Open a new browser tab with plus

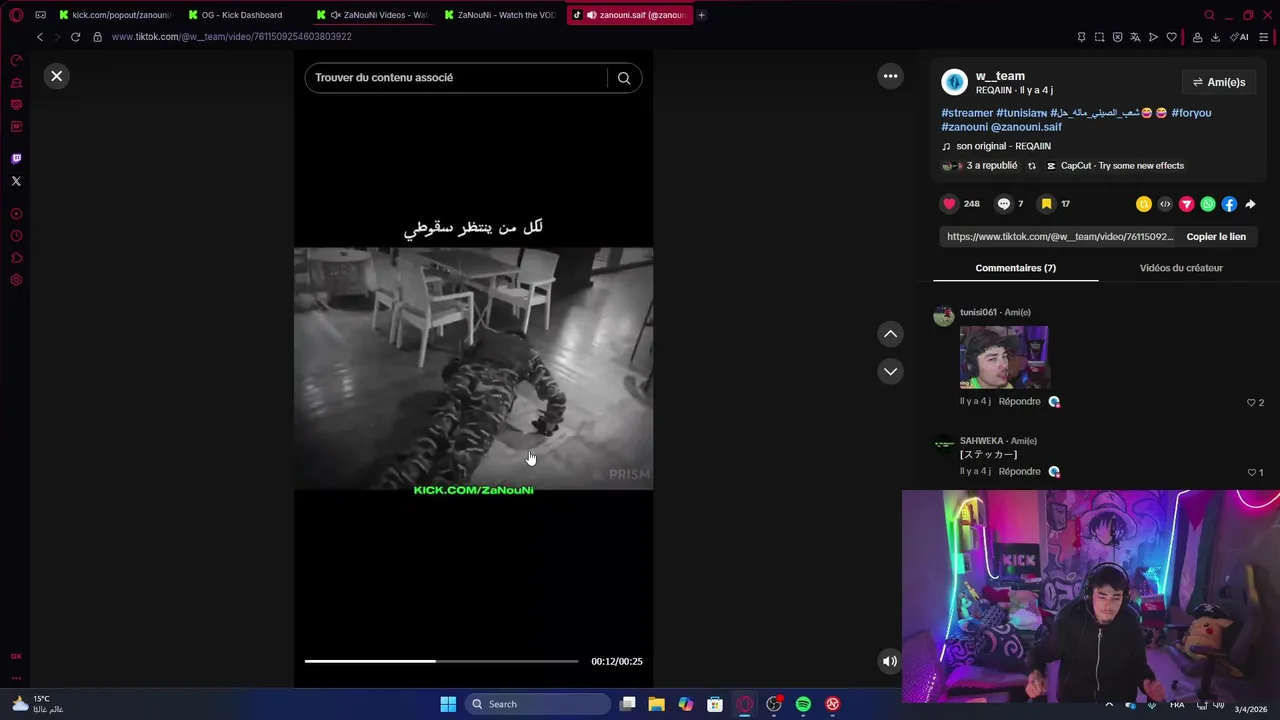(701, 15)
